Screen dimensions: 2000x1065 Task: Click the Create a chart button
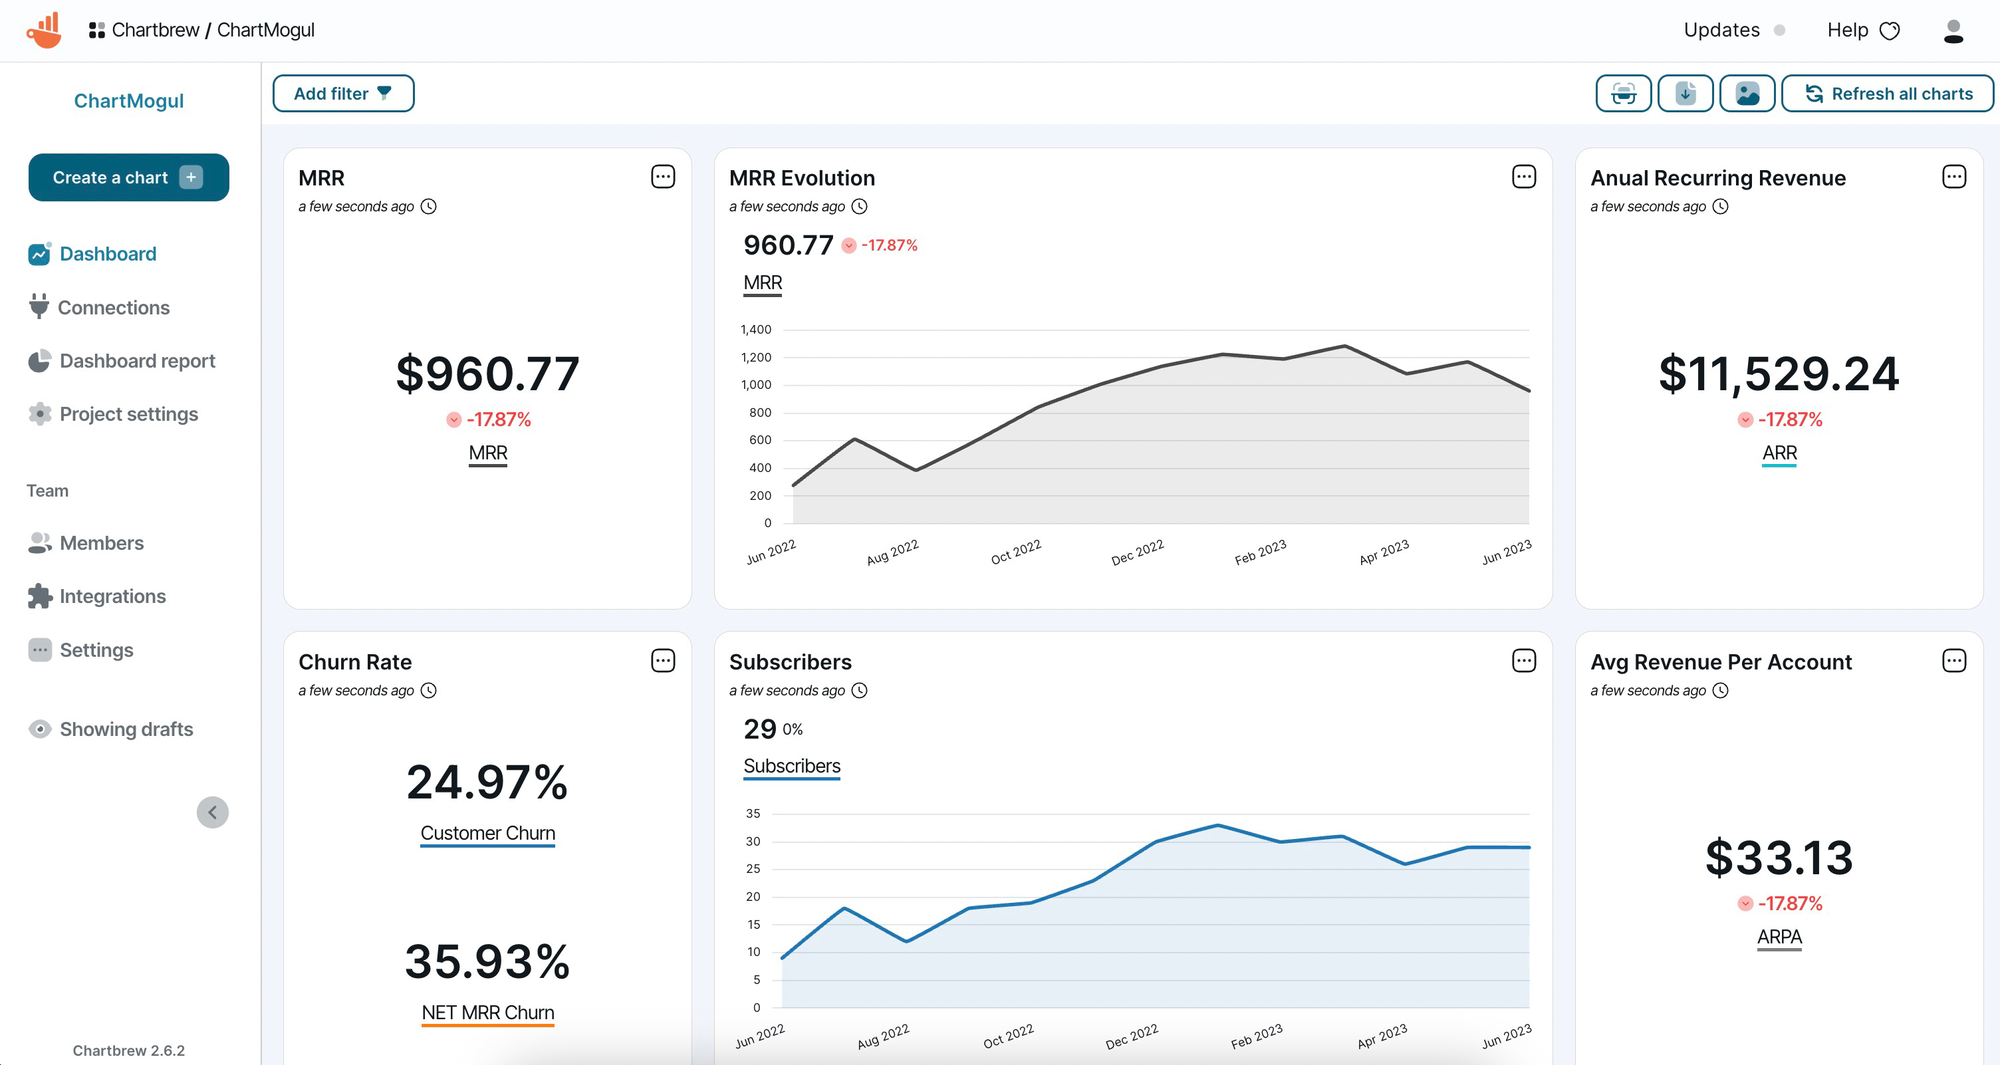(128, 177)
